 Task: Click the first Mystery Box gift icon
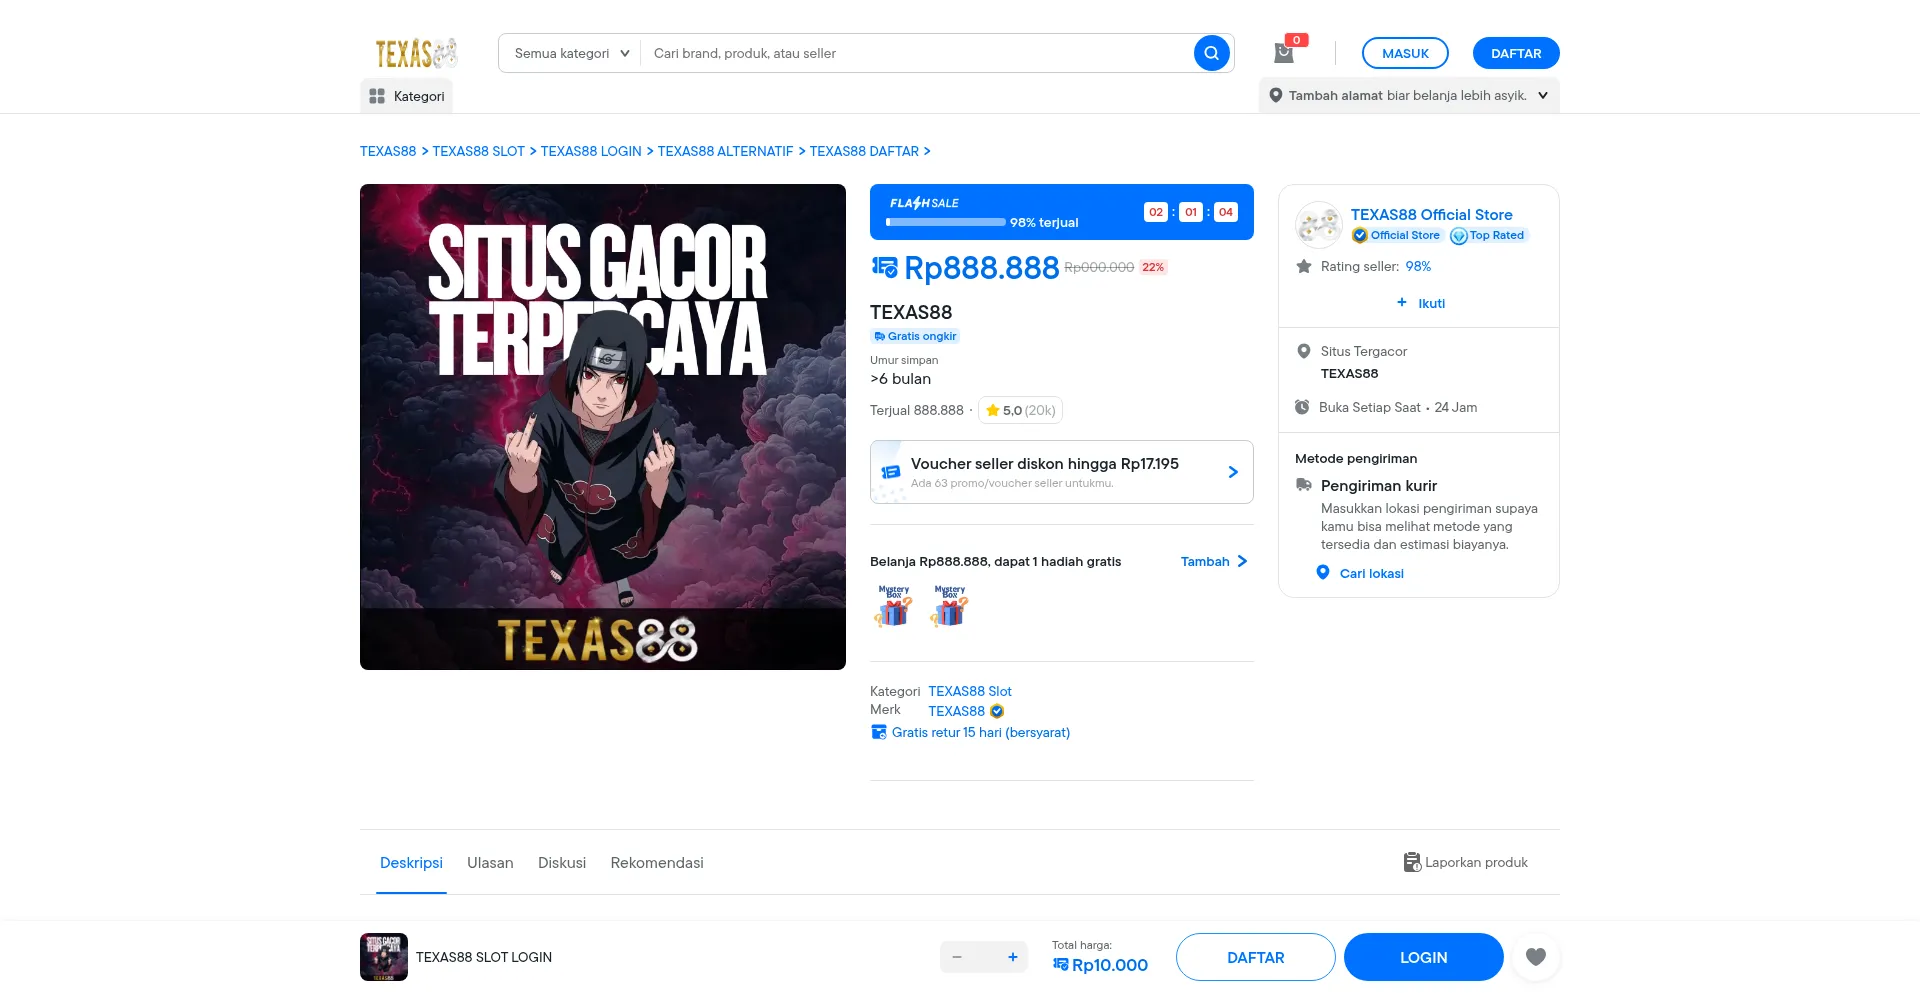893,605
